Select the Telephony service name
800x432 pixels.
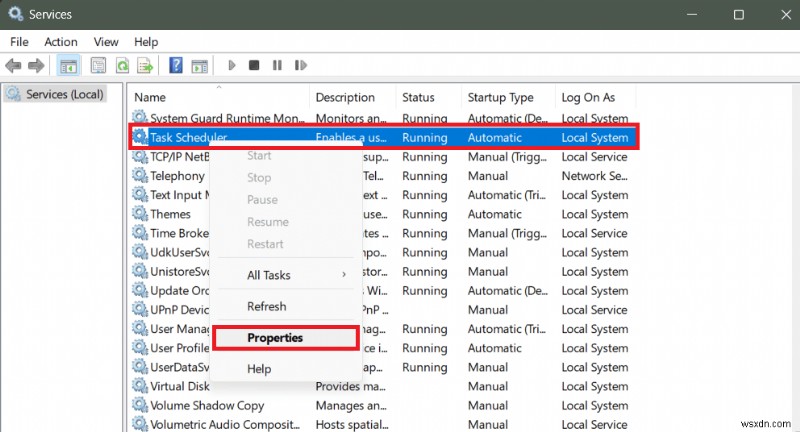coord(177,176)
